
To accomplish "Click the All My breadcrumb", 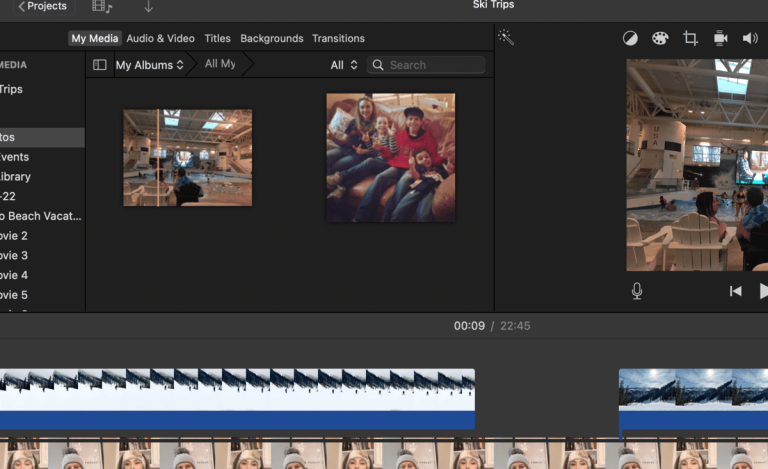I will tap(220, 64).
